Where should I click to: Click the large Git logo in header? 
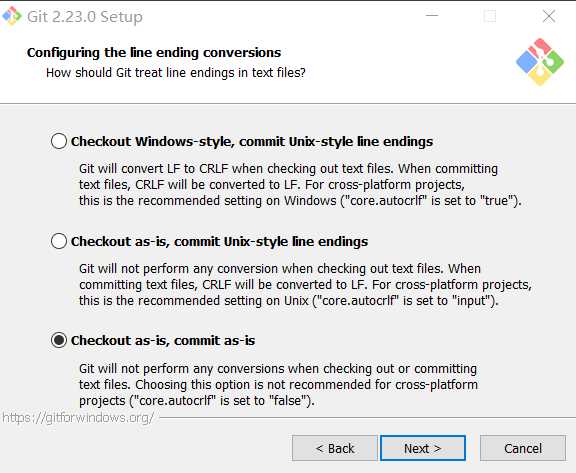(540, 62)
